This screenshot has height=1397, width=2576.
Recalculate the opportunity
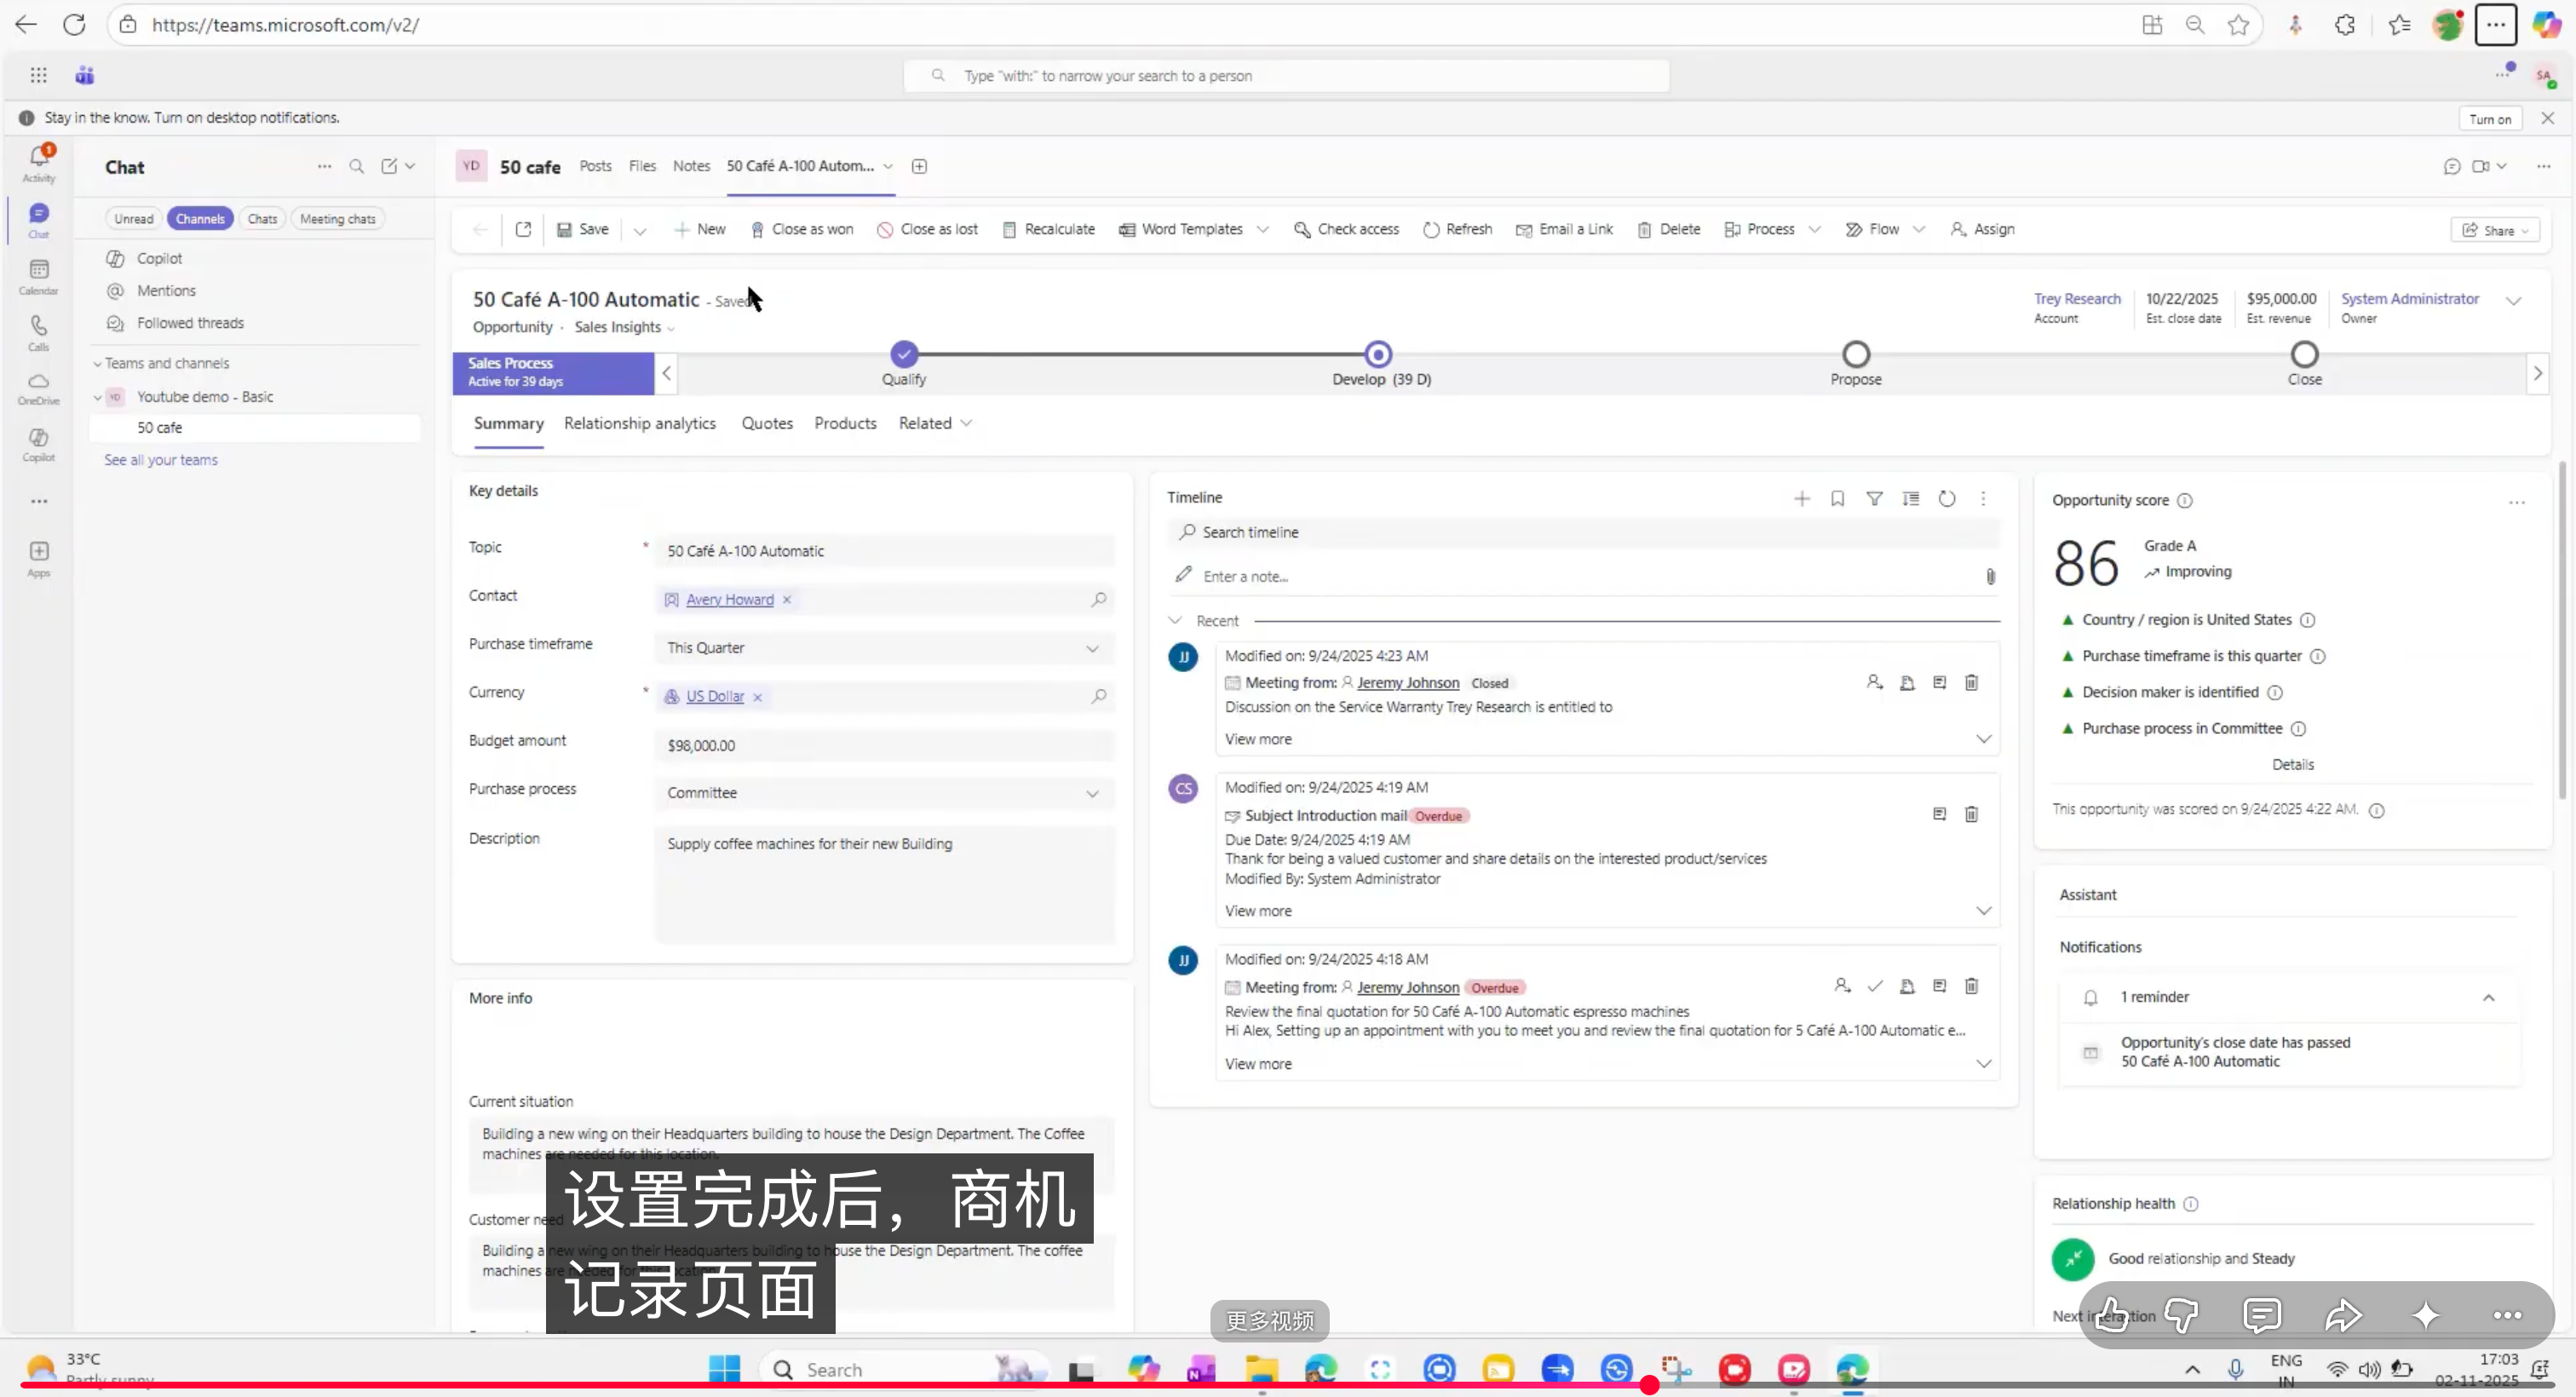[x=1048, y=229]
